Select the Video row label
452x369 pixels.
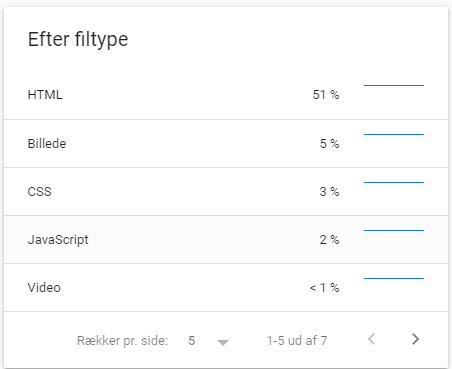click(x=44, y=288)
